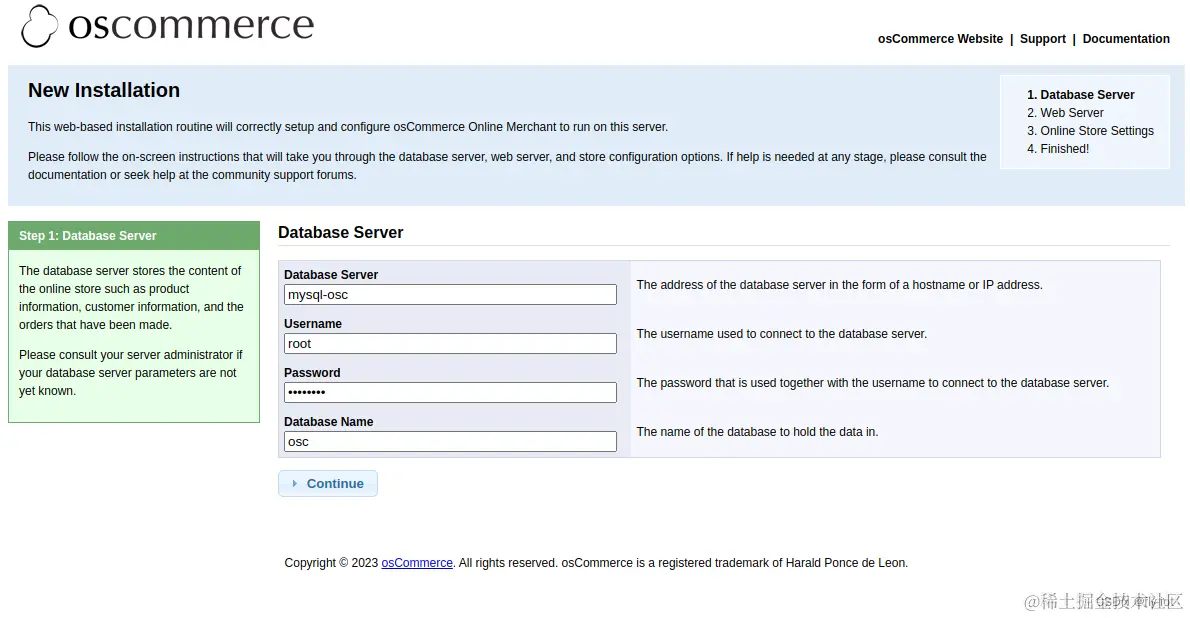Click the 'Password' field label

pos(312,373)
